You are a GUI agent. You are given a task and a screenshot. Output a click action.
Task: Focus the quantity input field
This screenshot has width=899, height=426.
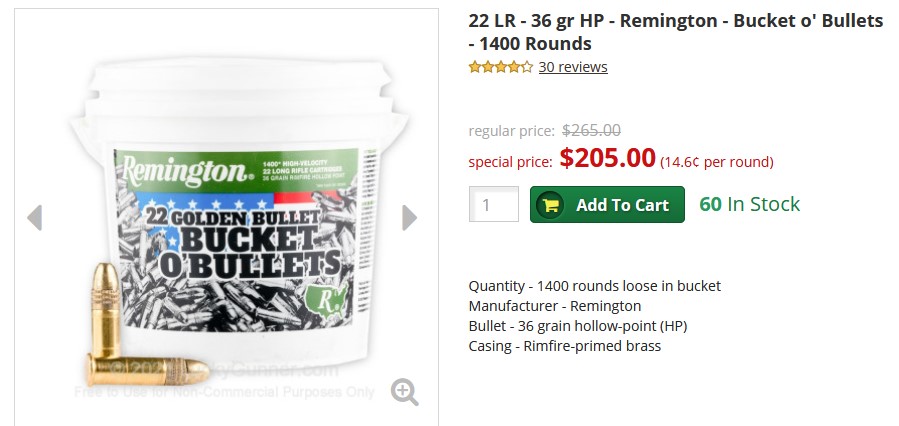[x=494, y=204]
